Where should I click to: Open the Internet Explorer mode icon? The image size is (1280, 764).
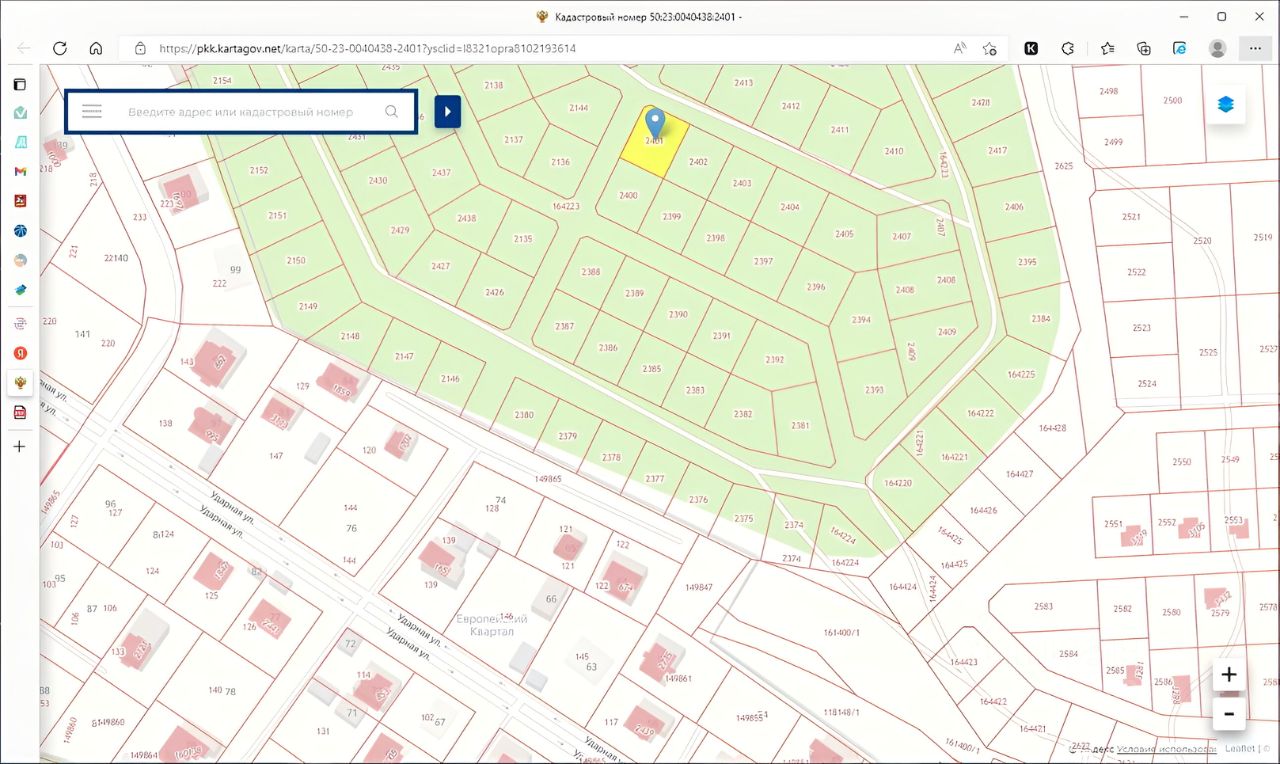pos(1180,48)
